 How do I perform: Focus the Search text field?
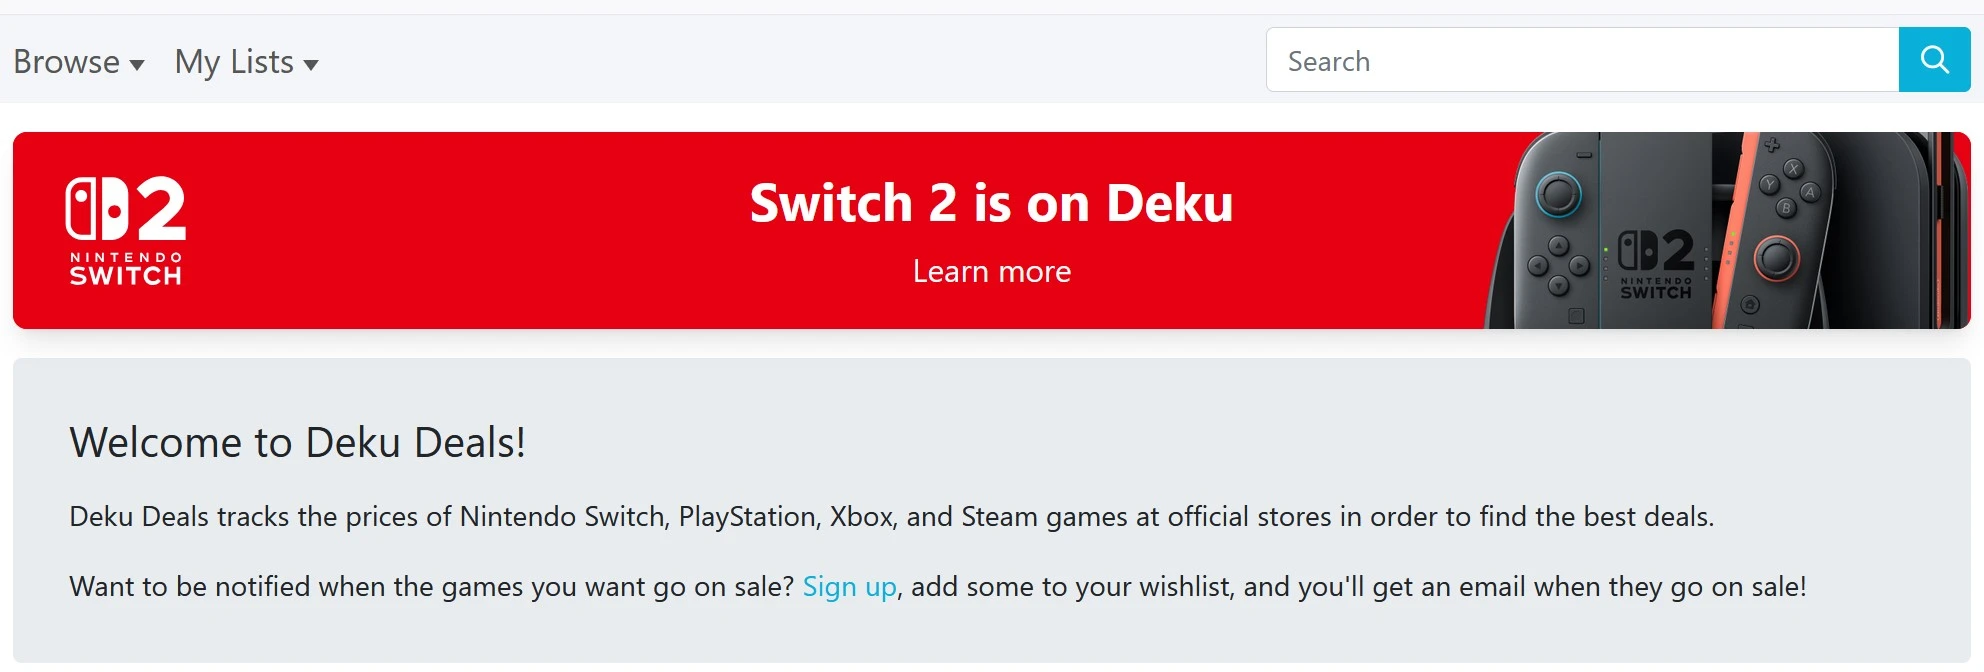1582,60
